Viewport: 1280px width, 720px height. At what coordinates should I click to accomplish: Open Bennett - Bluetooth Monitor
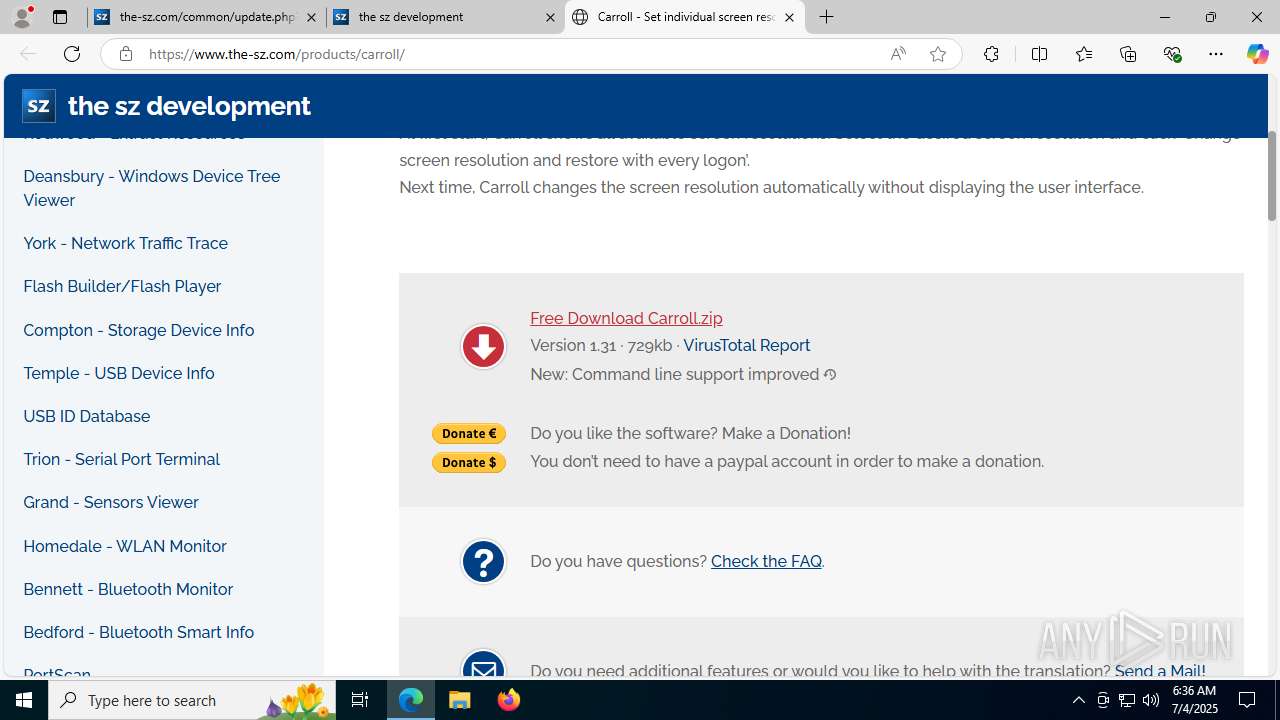(x=128, y=589)
